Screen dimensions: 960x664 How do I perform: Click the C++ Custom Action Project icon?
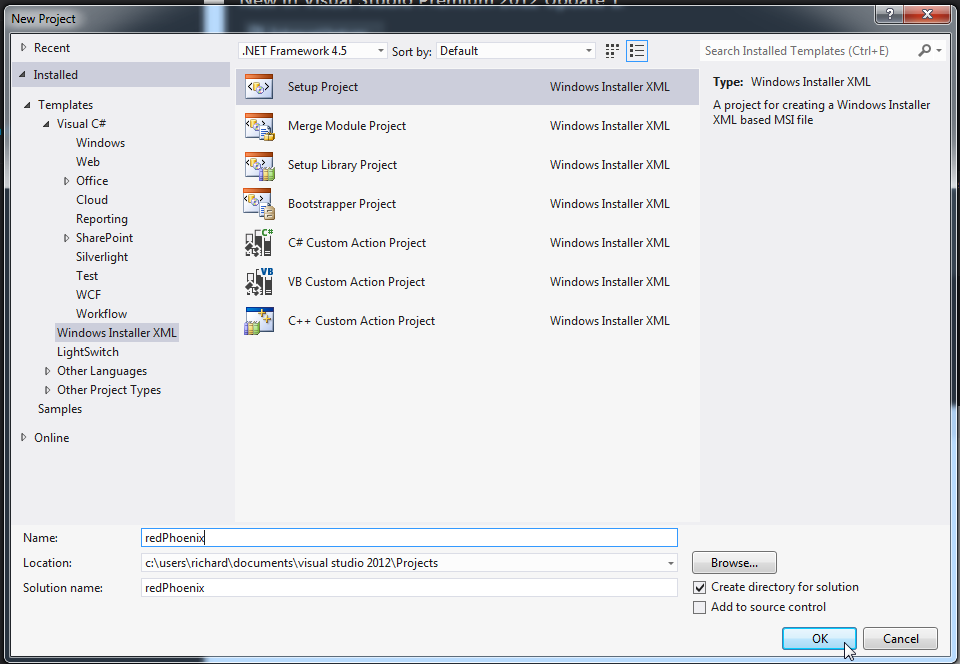pos(259,321)
